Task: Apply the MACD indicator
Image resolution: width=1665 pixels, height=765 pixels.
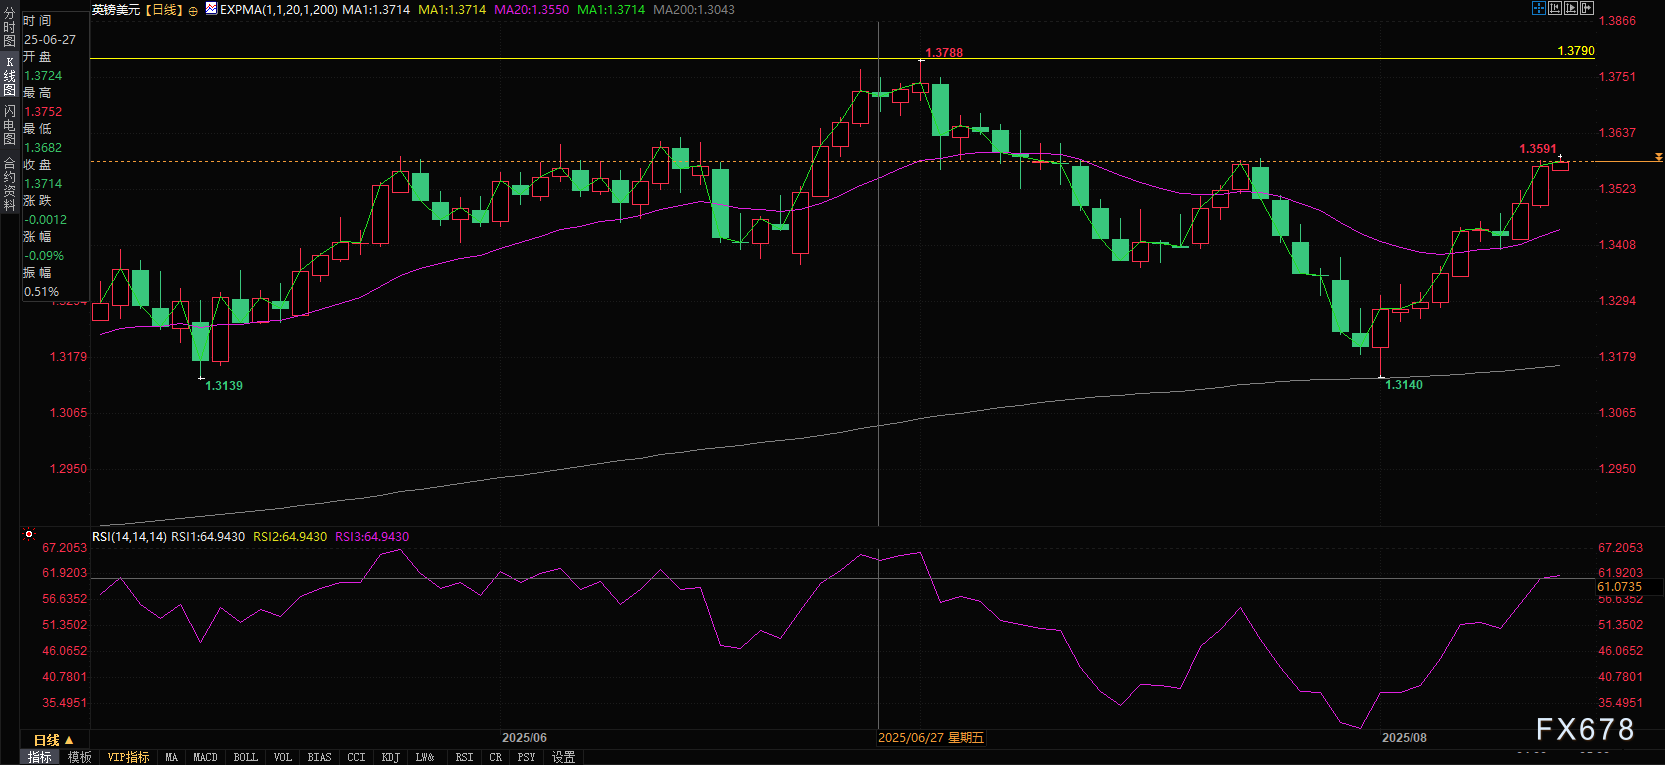Action: point(205,757)
